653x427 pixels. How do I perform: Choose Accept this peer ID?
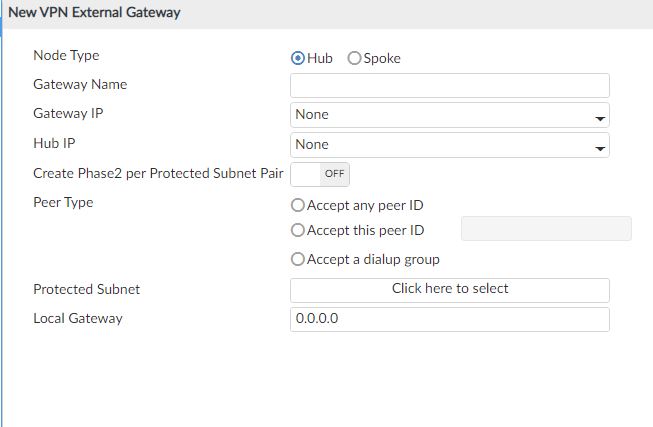pyautogui.click(x=297, y=231)
